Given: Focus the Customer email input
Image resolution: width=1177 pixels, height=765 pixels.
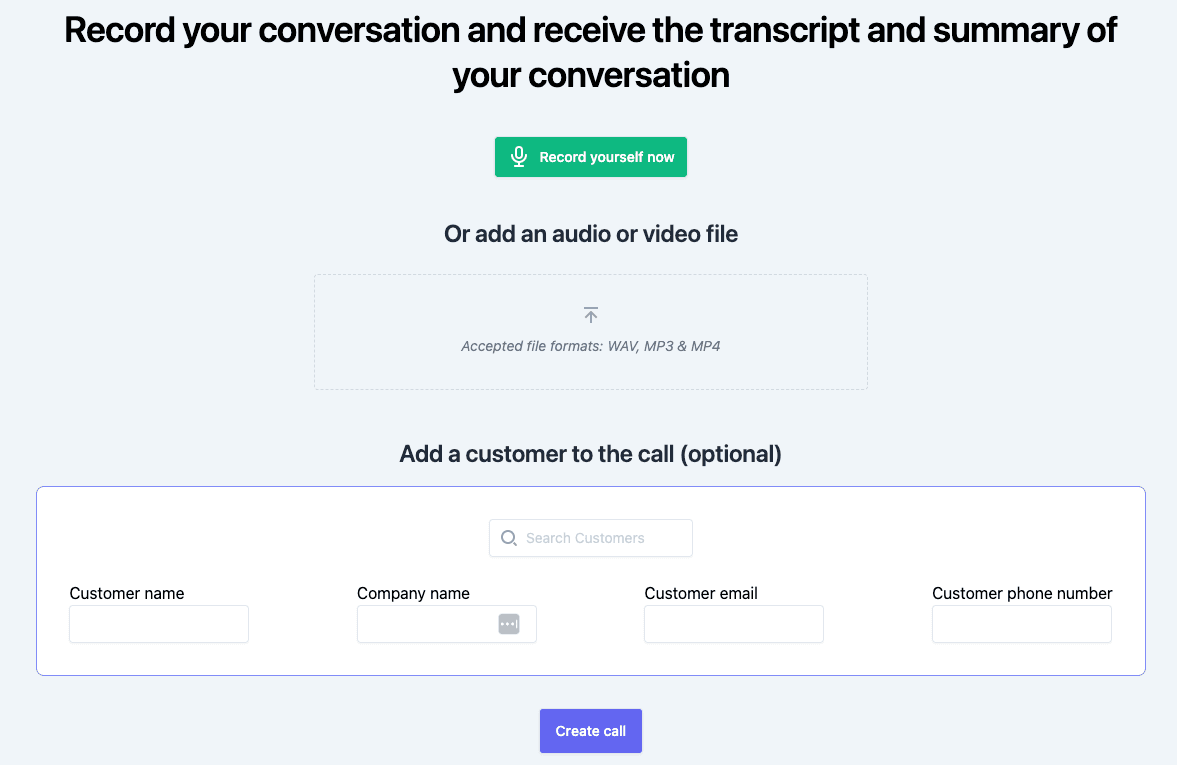Looking at the screenshot, I should (733, 624).
